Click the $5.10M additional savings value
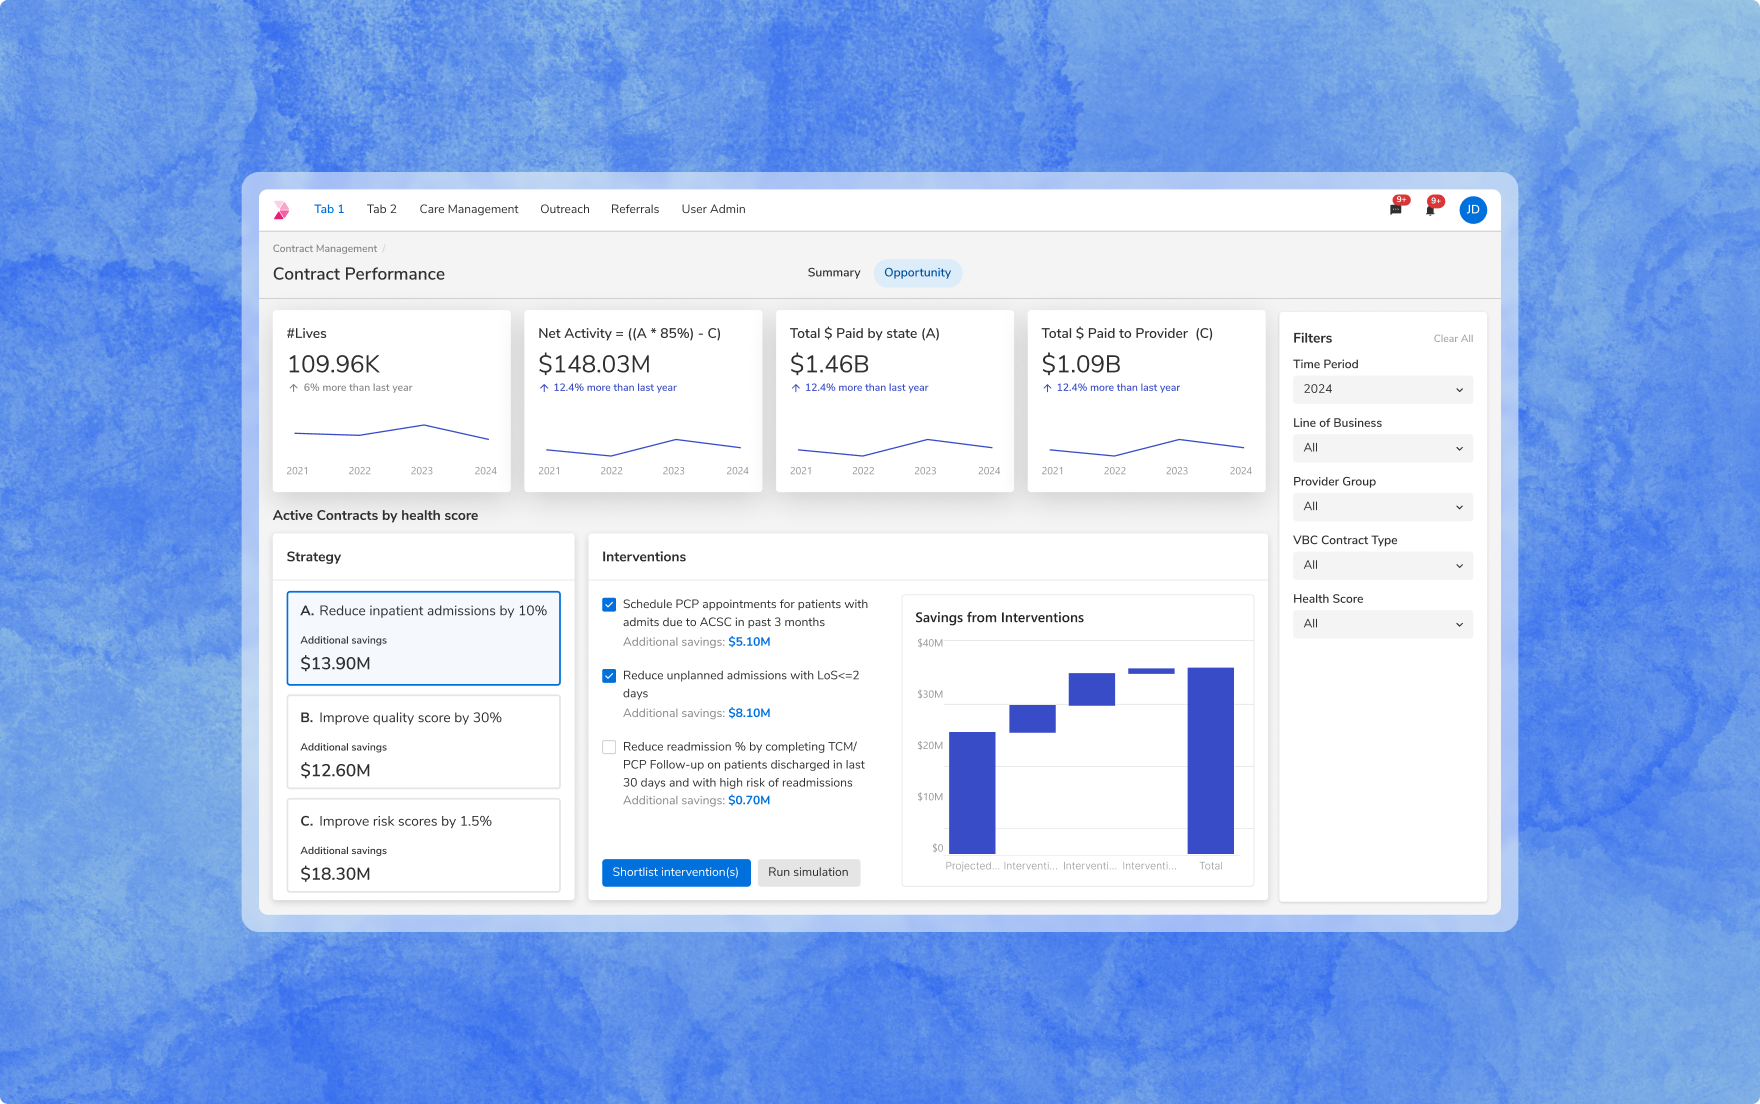Viewport: 1760px width, 1104px height. pos(749,642)
